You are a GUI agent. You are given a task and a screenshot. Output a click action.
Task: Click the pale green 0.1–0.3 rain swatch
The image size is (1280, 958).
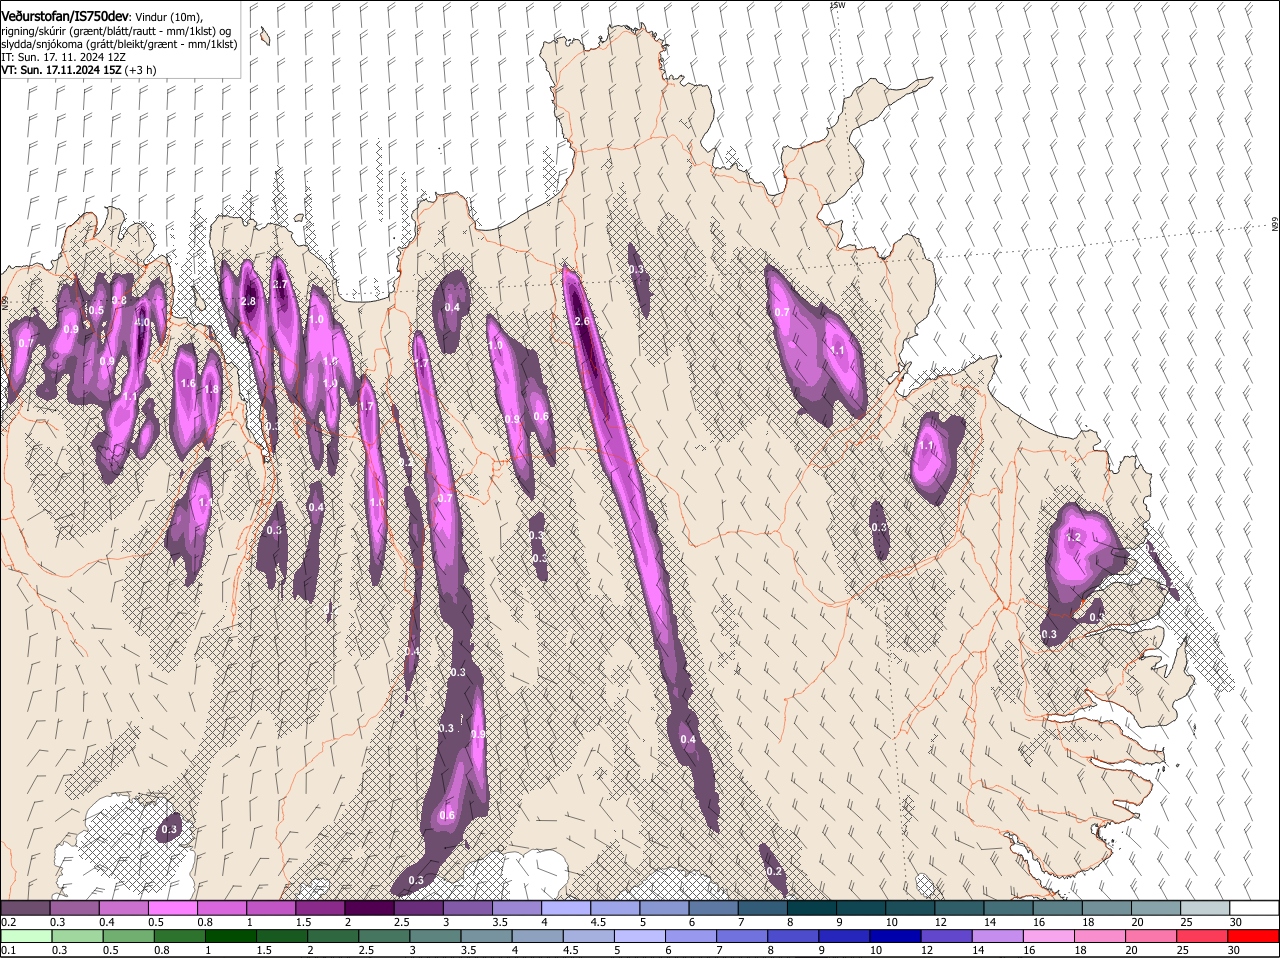pos(26,937)
